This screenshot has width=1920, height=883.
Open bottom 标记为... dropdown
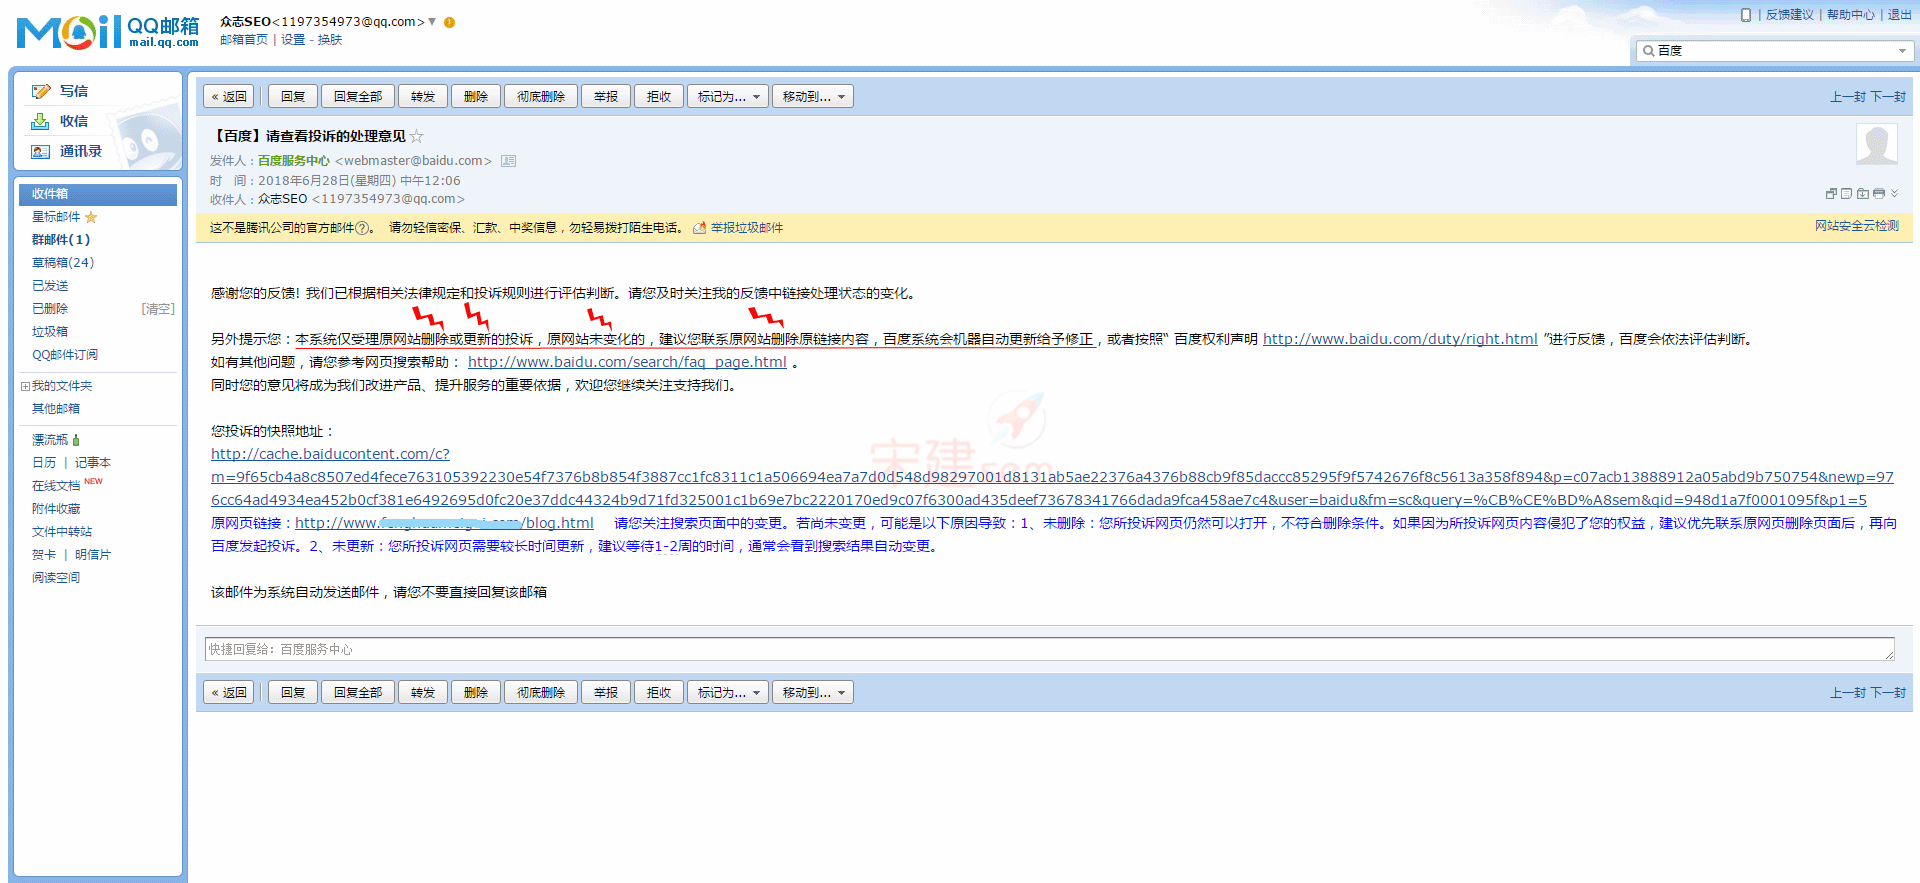coord(728,693)
